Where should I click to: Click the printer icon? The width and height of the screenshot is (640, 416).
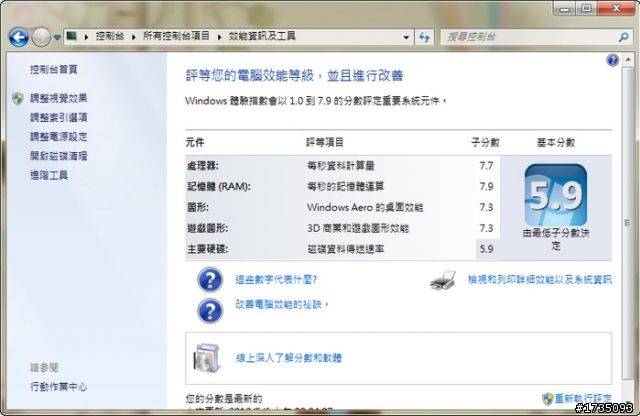(443, 280)
